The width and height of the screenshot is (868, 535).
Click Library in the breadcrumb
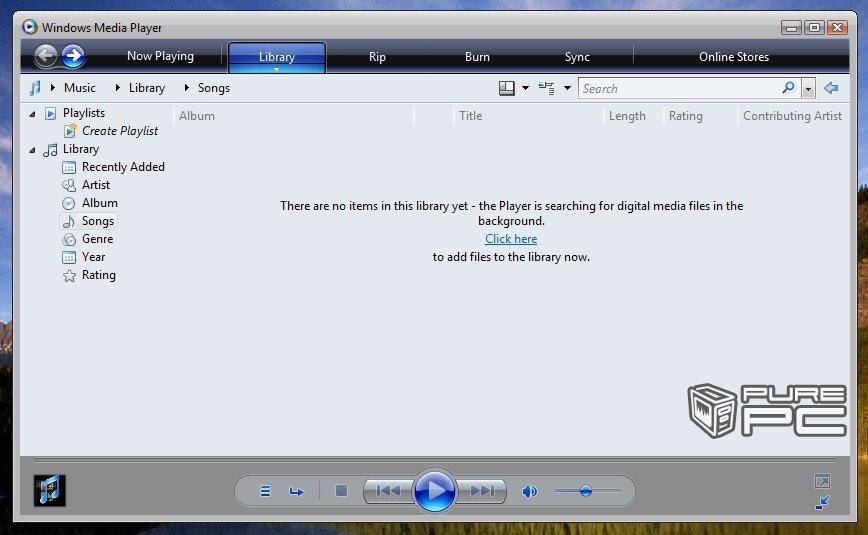[147, 88]
